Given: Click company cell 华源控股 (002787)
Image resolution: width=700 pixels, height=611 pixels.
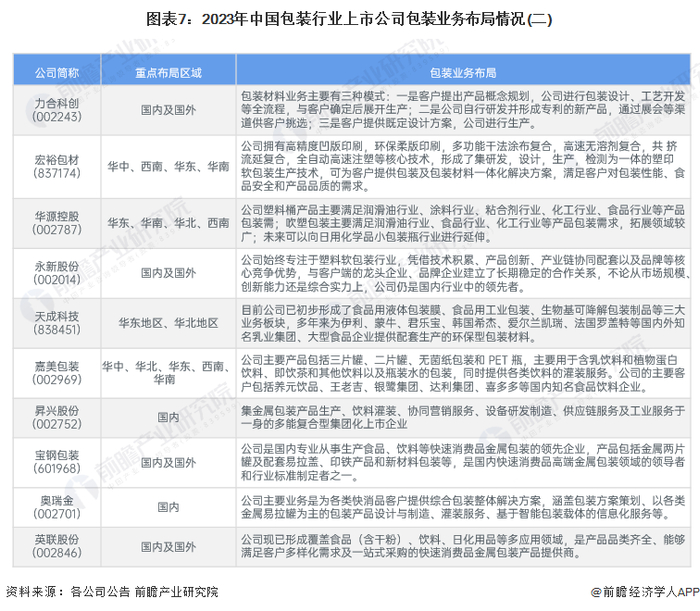Looking at the screenshot, I should 57,223.
